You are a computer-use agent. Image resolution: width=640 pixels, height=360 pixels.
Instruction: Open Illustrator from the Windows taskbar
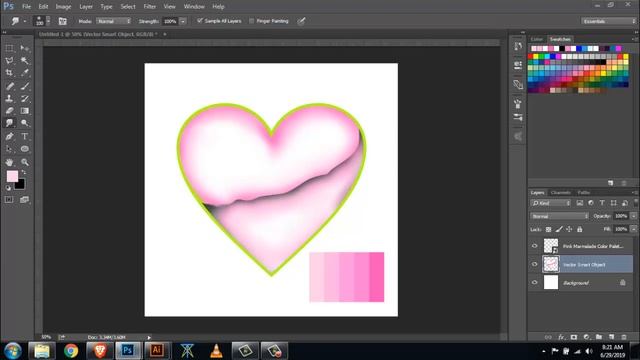tap(157, 350)
